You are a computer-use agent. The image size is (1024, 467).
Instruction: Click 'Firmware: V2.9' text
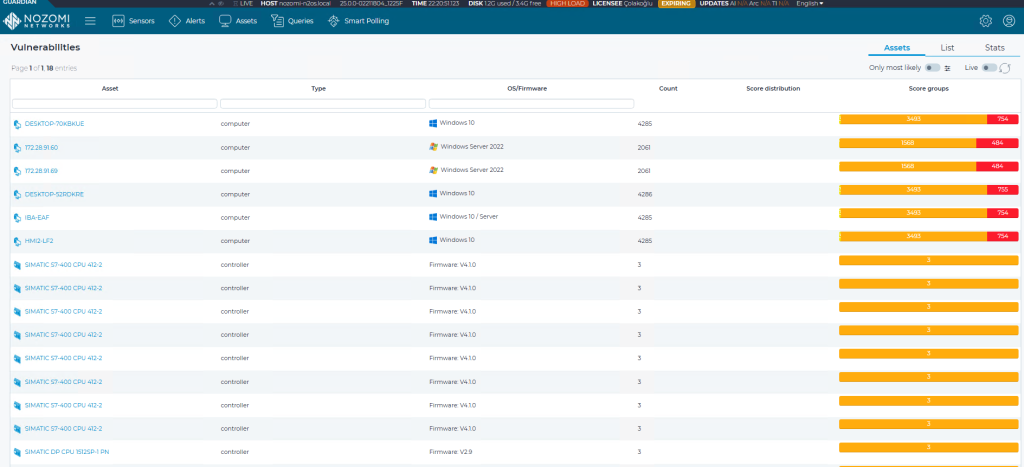[x=453, y=452]
